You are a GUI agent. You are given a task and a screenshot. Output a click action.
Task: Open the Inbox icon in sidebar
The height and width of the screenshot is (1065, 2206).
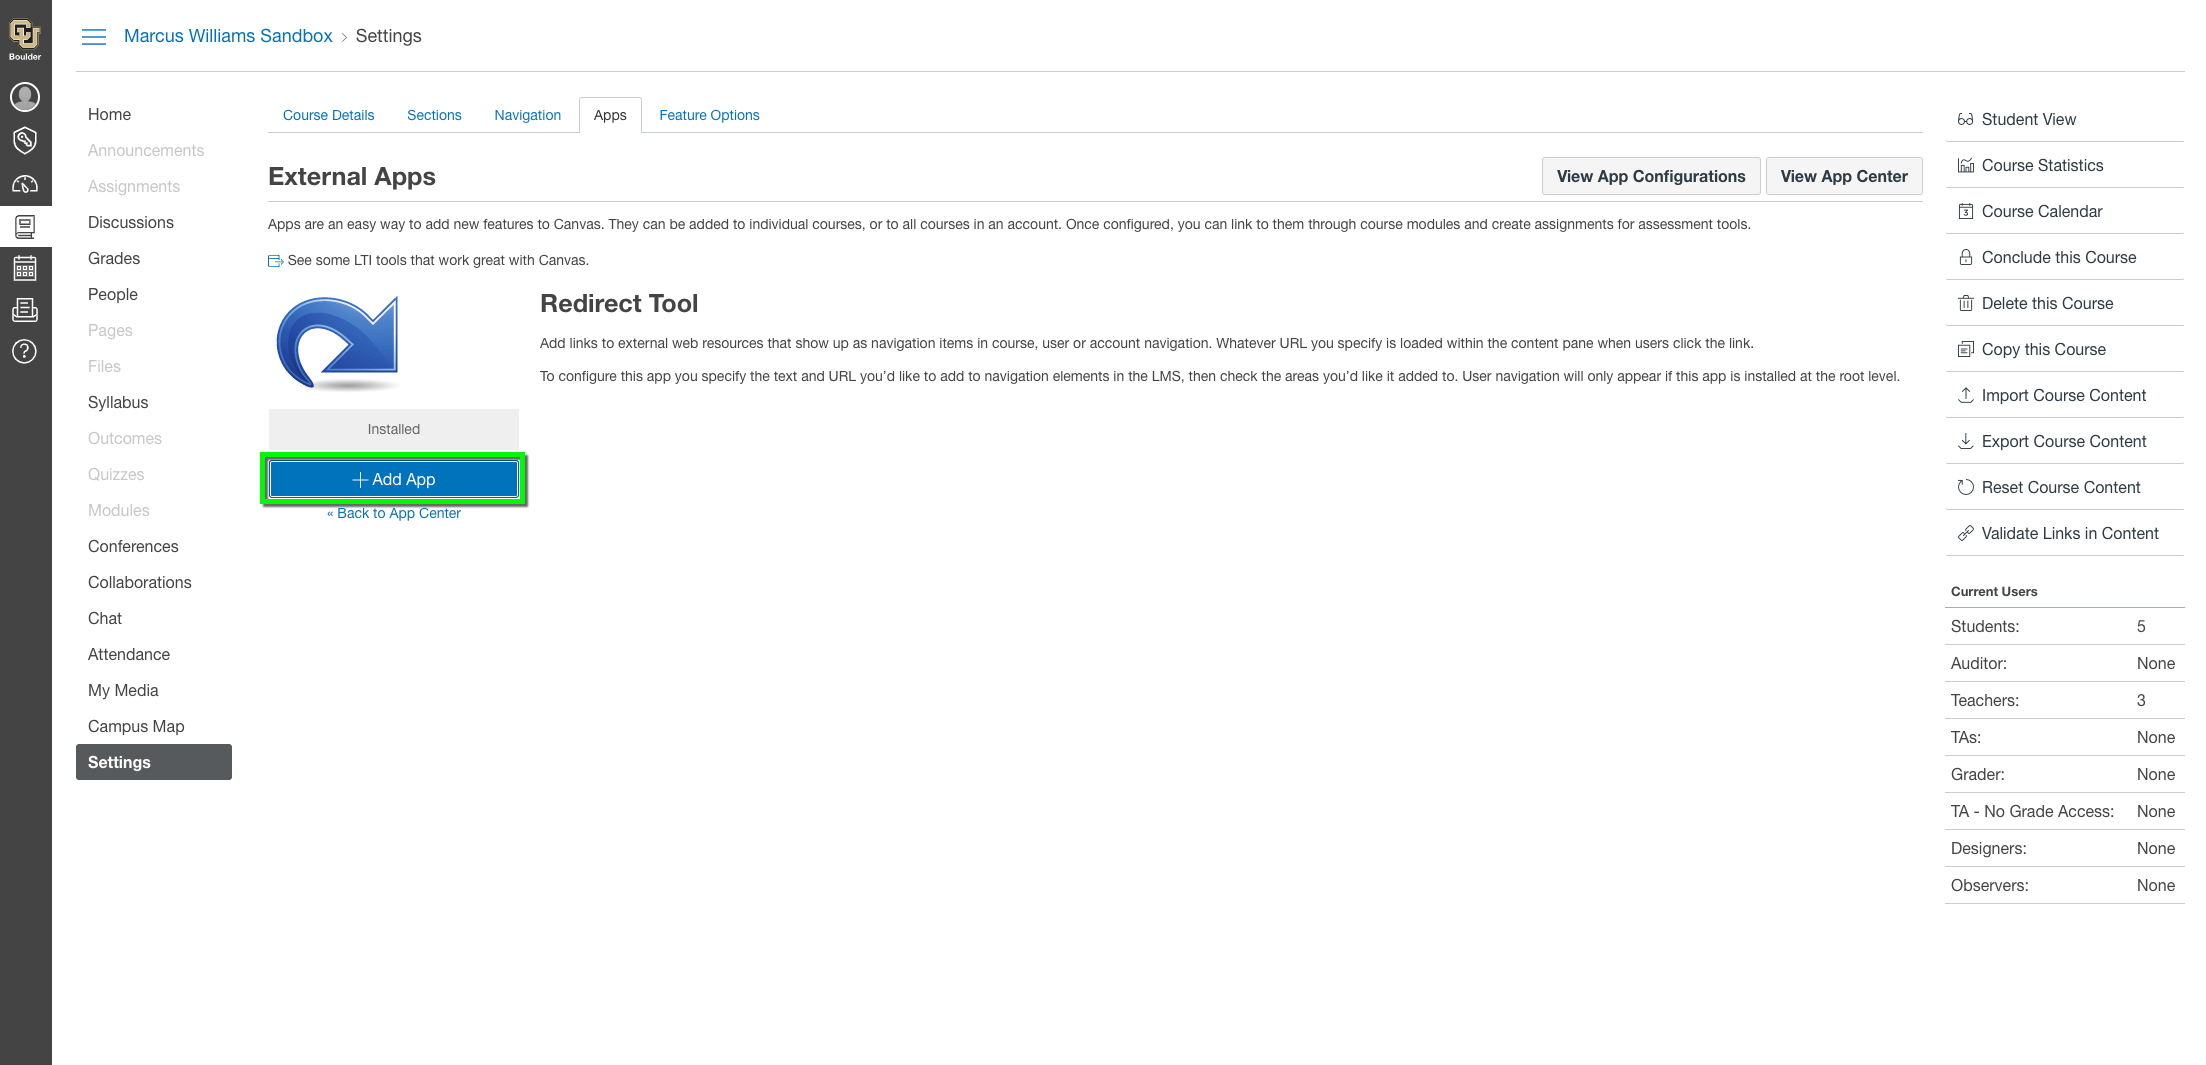[x=25, y=309]
